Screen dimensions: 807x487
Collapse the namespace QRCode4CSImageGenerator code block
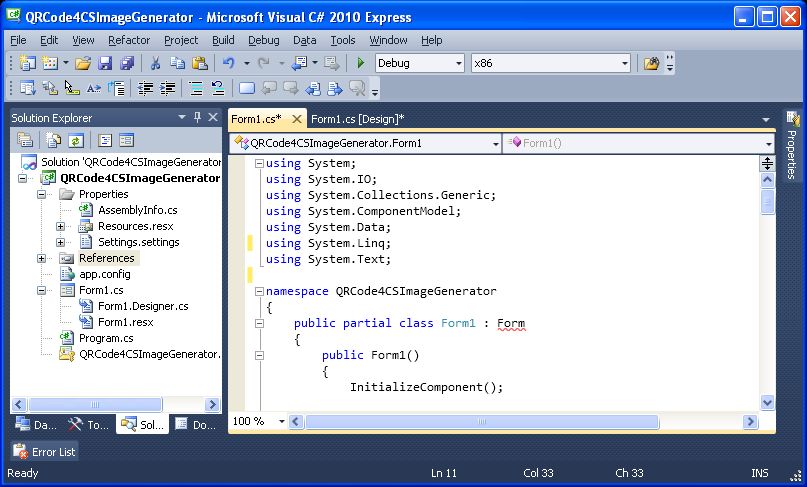click(260, 291)
